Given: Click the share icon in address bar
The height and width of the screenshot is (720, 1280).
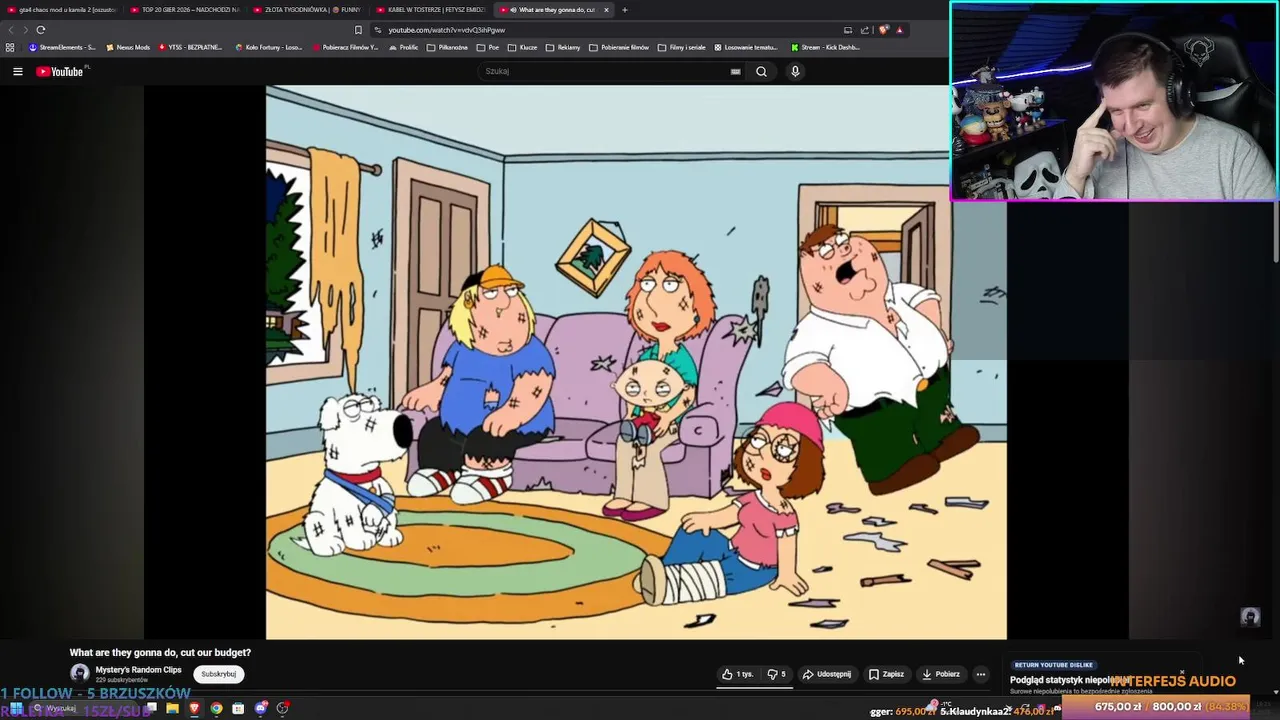Looking at the screenshot, I should [x=865, y=30].
